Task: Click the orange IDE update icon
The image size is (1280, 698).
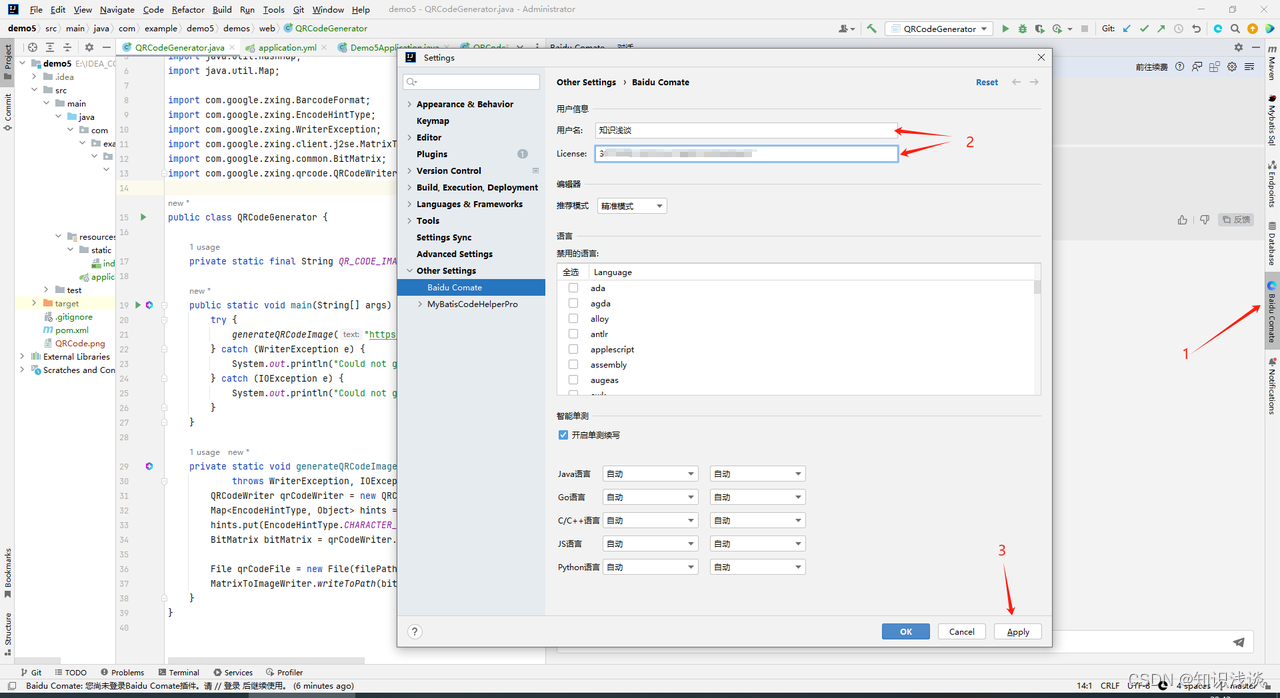Action: click(1254, 29)
